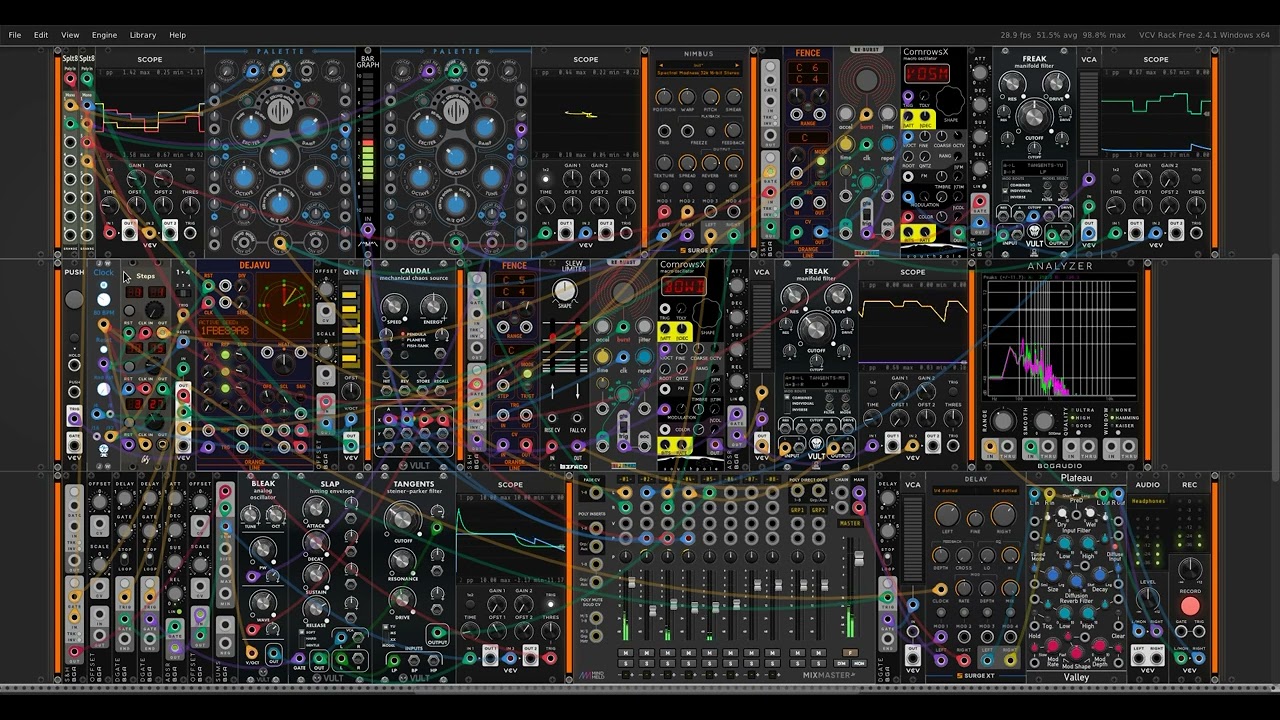Open the File menu
The width and height of the screenshot is (1280, 720).
15,35
